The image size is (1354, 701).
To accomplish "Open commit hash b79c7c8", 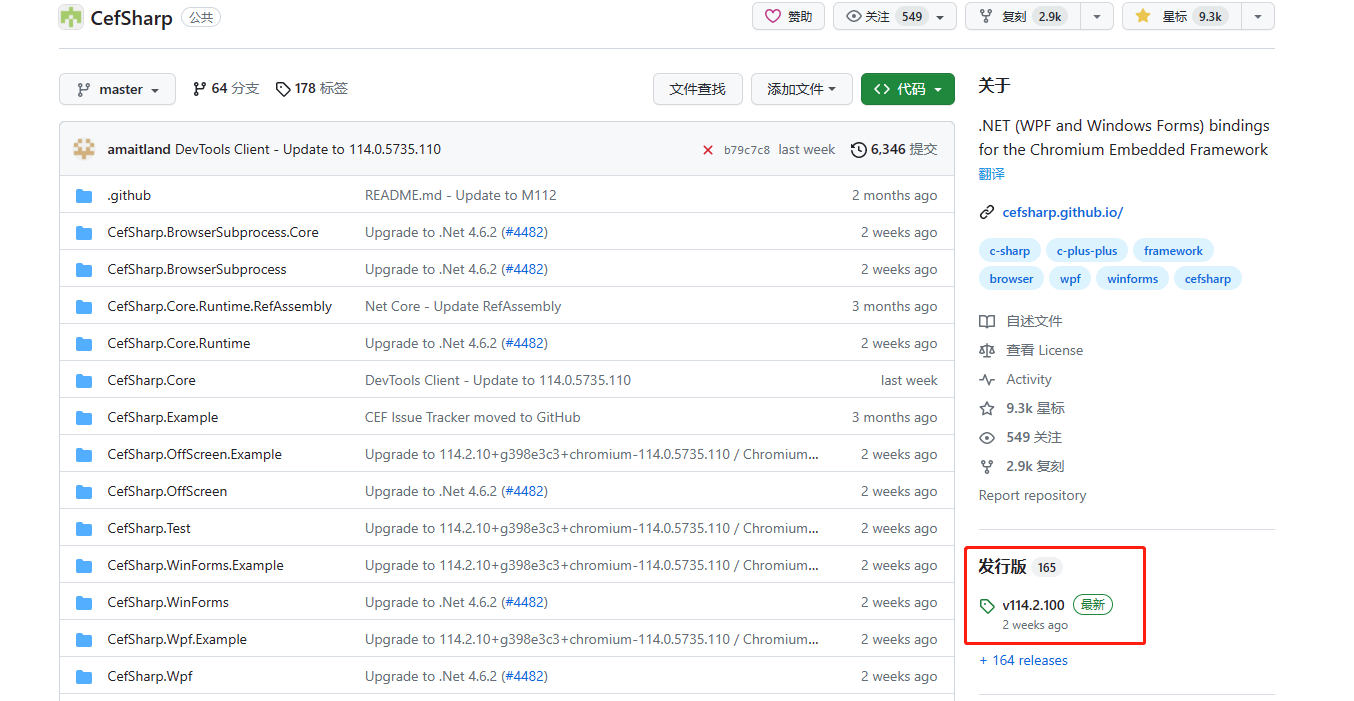I will click(x=747, y=150).
